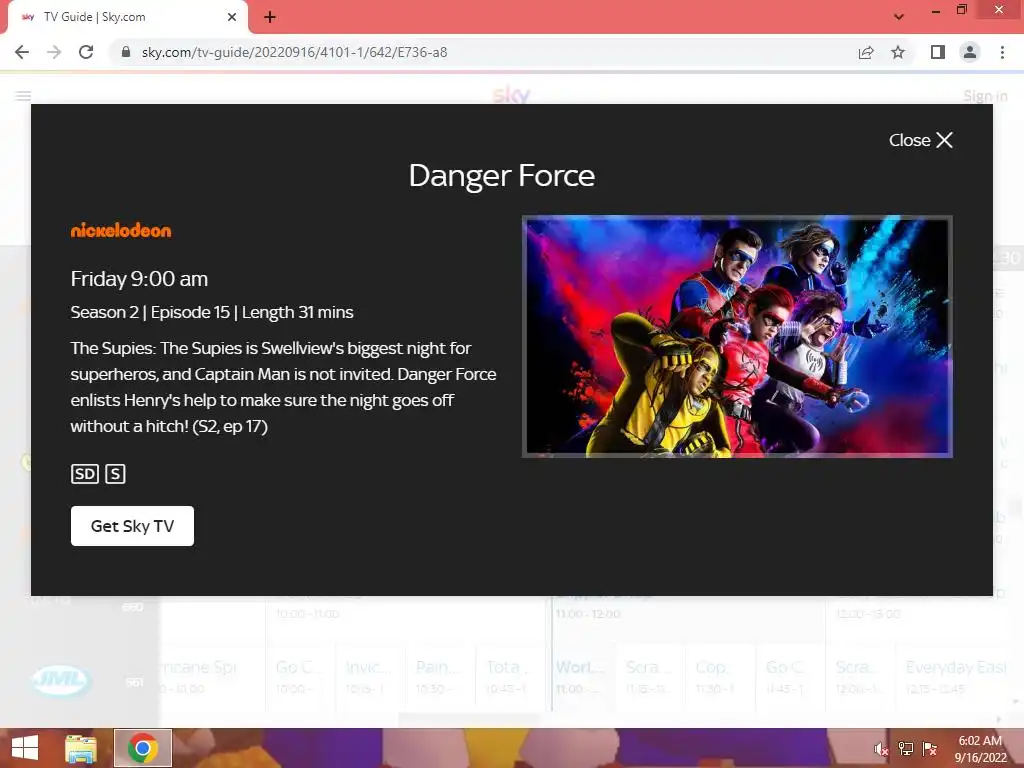Open the Chrome side panel
Viewport: 1024px width, 768px height.
click(x=938, y=52)
